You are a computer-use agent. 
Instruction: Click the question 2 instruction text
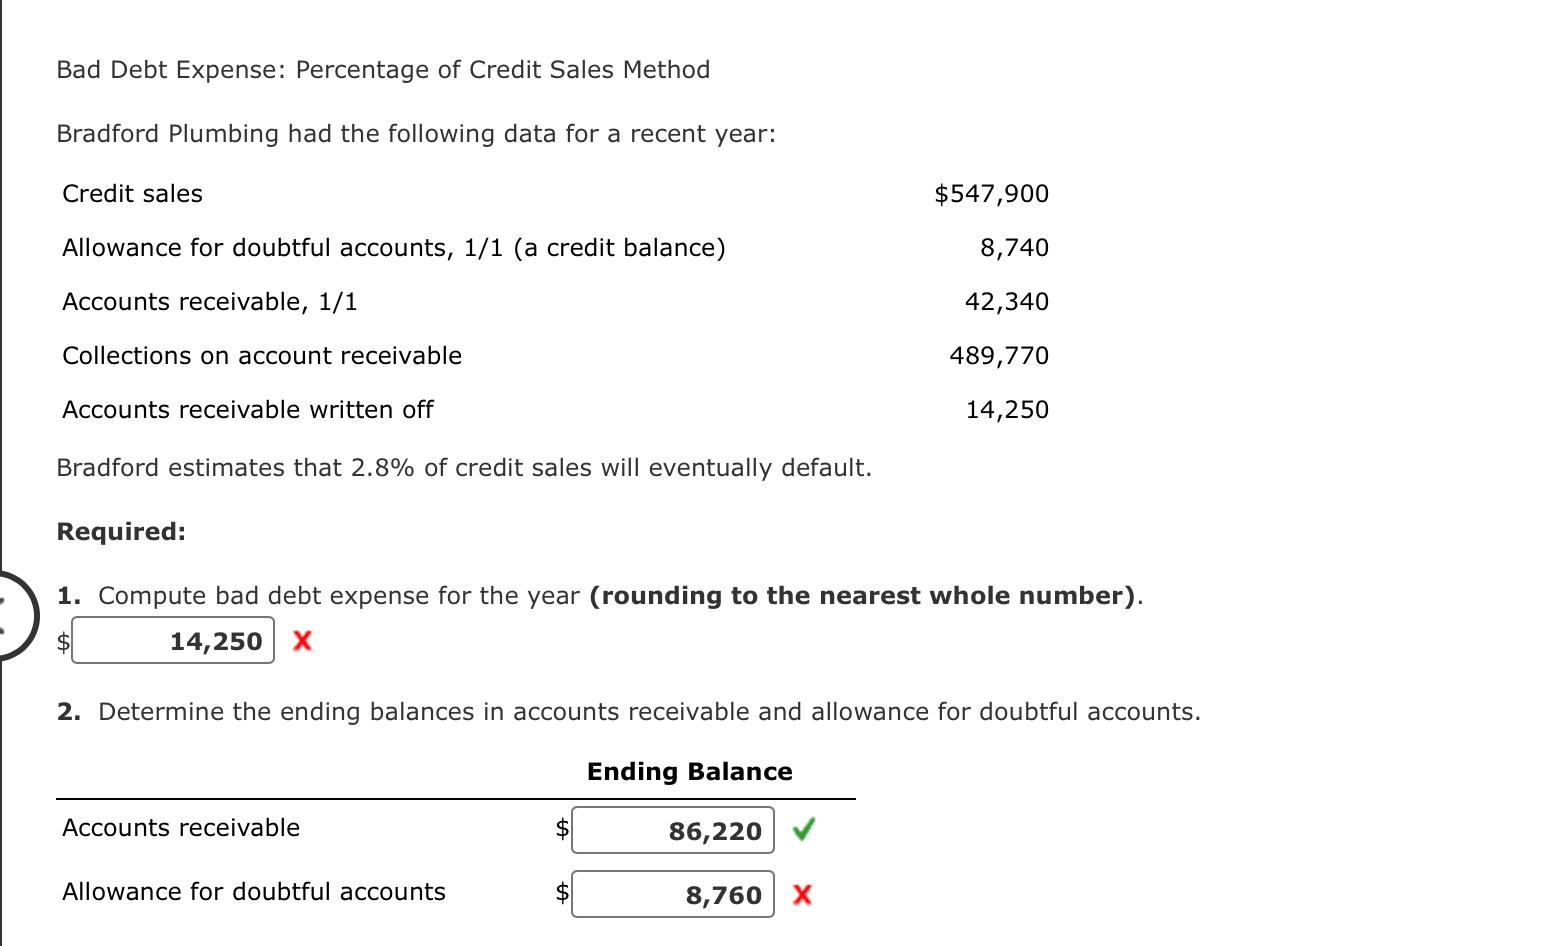(648, 711)
